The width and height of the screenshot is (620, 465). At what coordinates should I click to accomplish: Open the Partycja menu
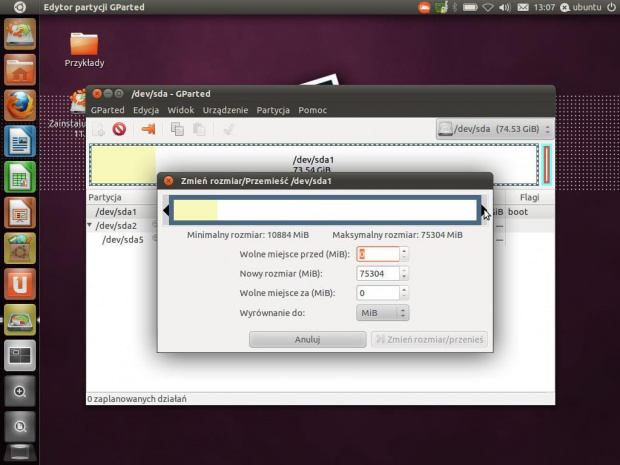[273, 110]
